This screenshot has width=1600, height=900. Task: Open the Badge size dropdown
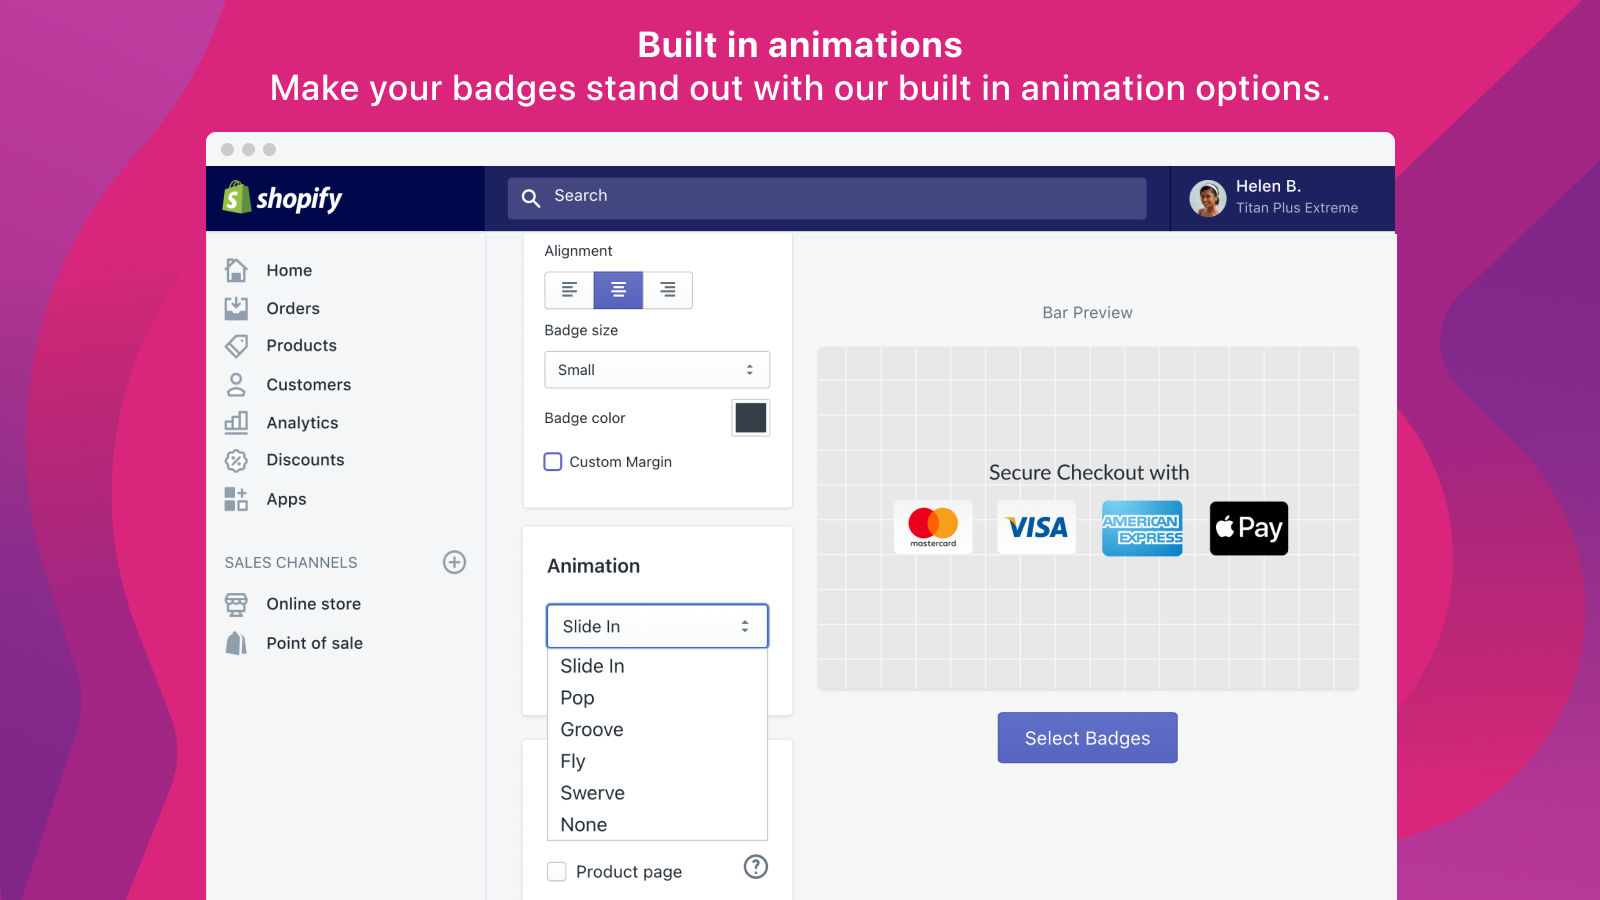pyautogui.click(x=657, y=370)
